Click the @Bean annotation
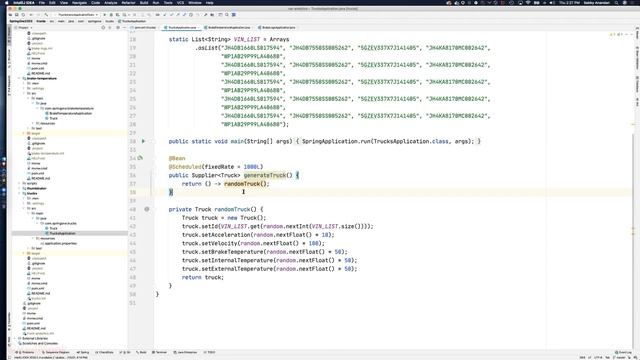The height and width of the screenshot is (360, 640). (177, 158)
